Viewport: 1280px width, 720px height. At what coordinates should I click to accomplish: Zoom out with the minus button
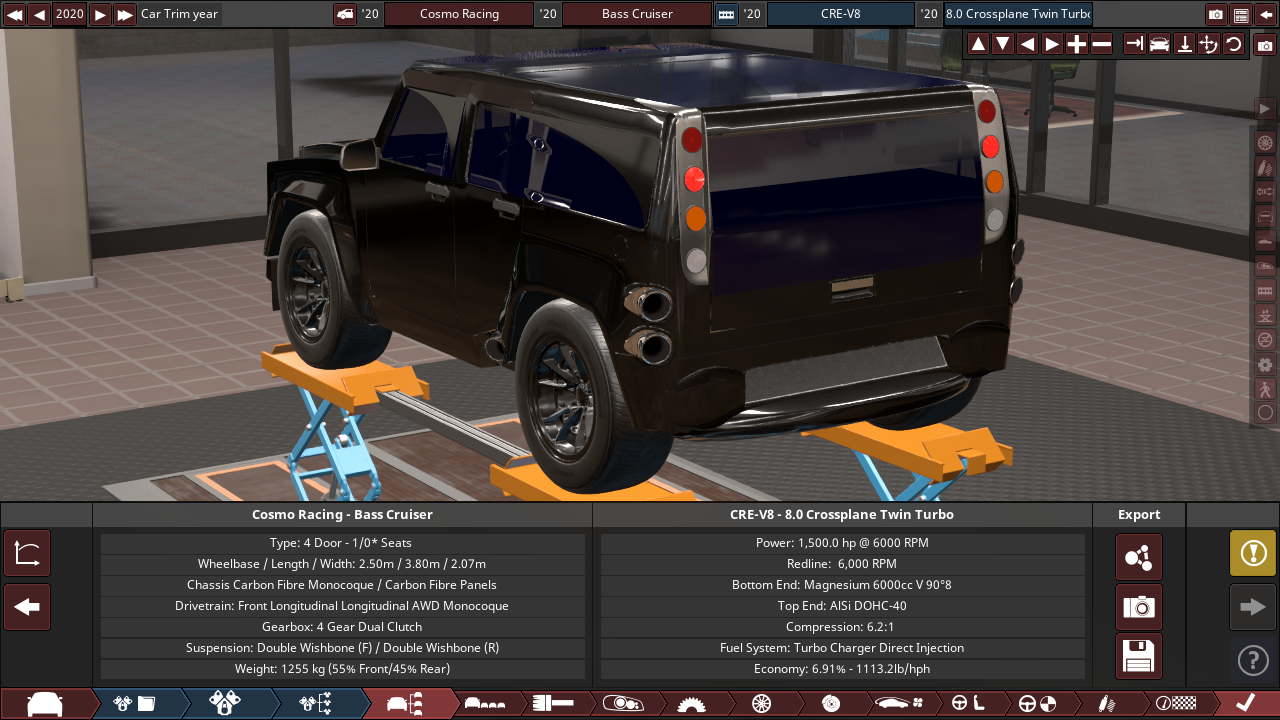1102,44
